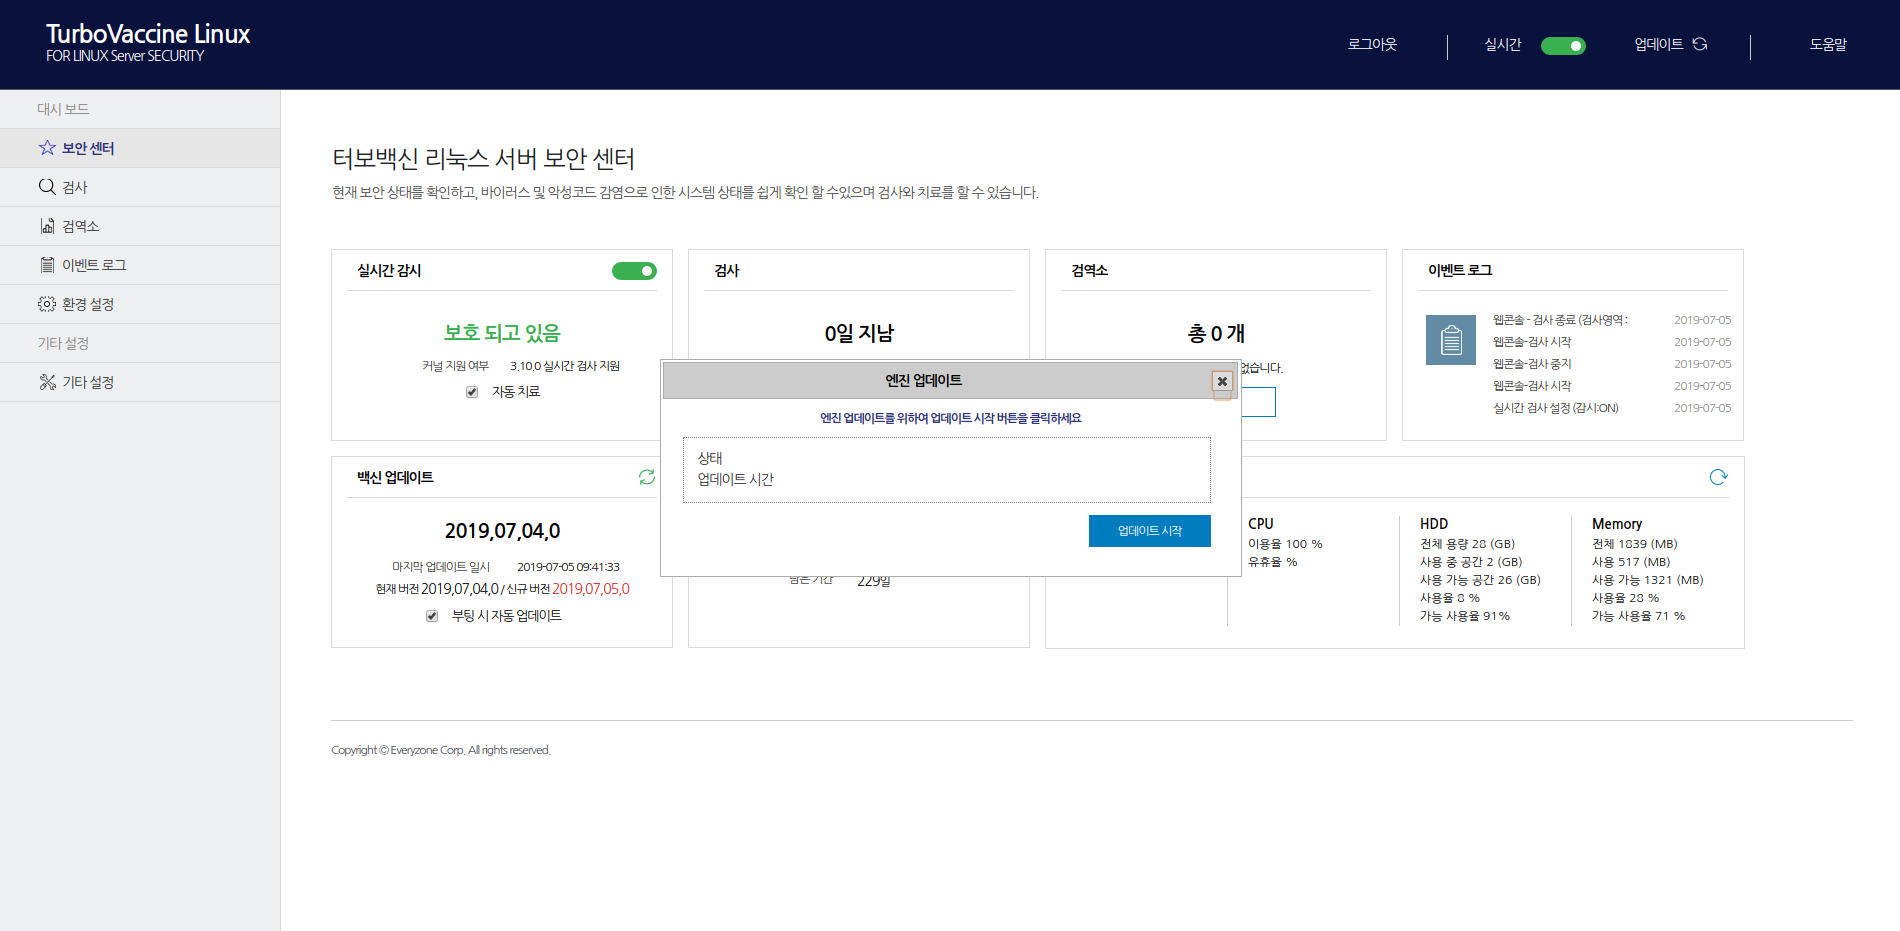
Task: Click the magnifier icon for 검사
Action: (x=47, y=187)
